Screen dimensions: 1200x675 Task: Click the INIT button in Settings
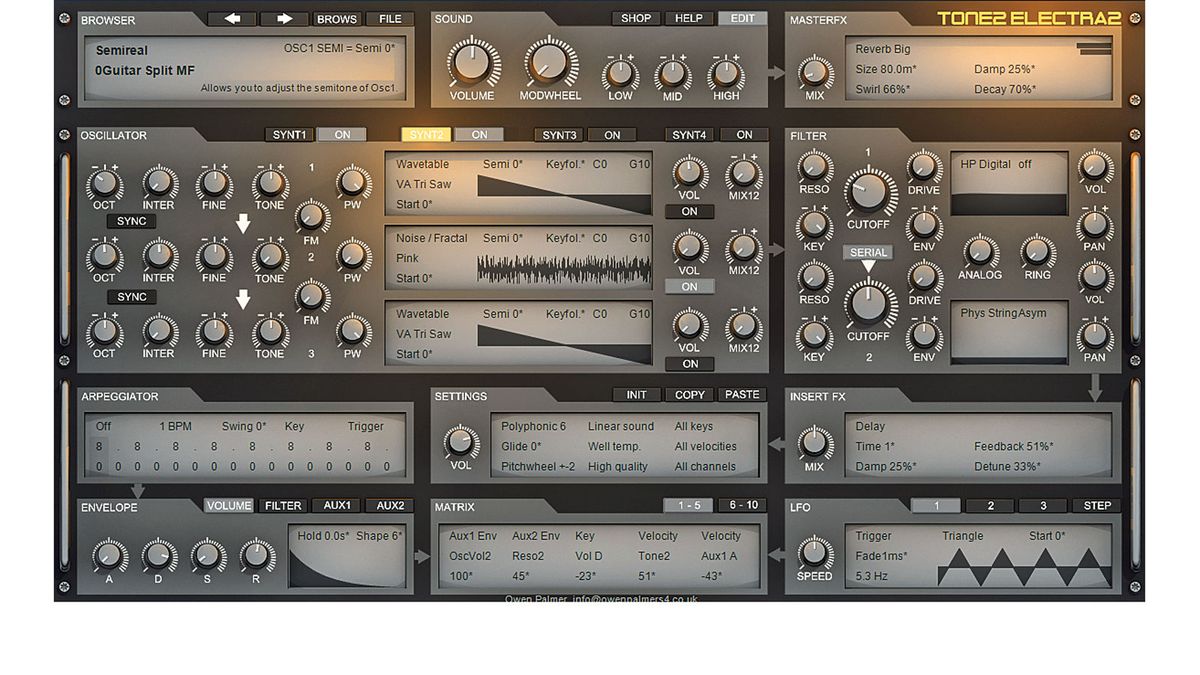pos(637,395)
